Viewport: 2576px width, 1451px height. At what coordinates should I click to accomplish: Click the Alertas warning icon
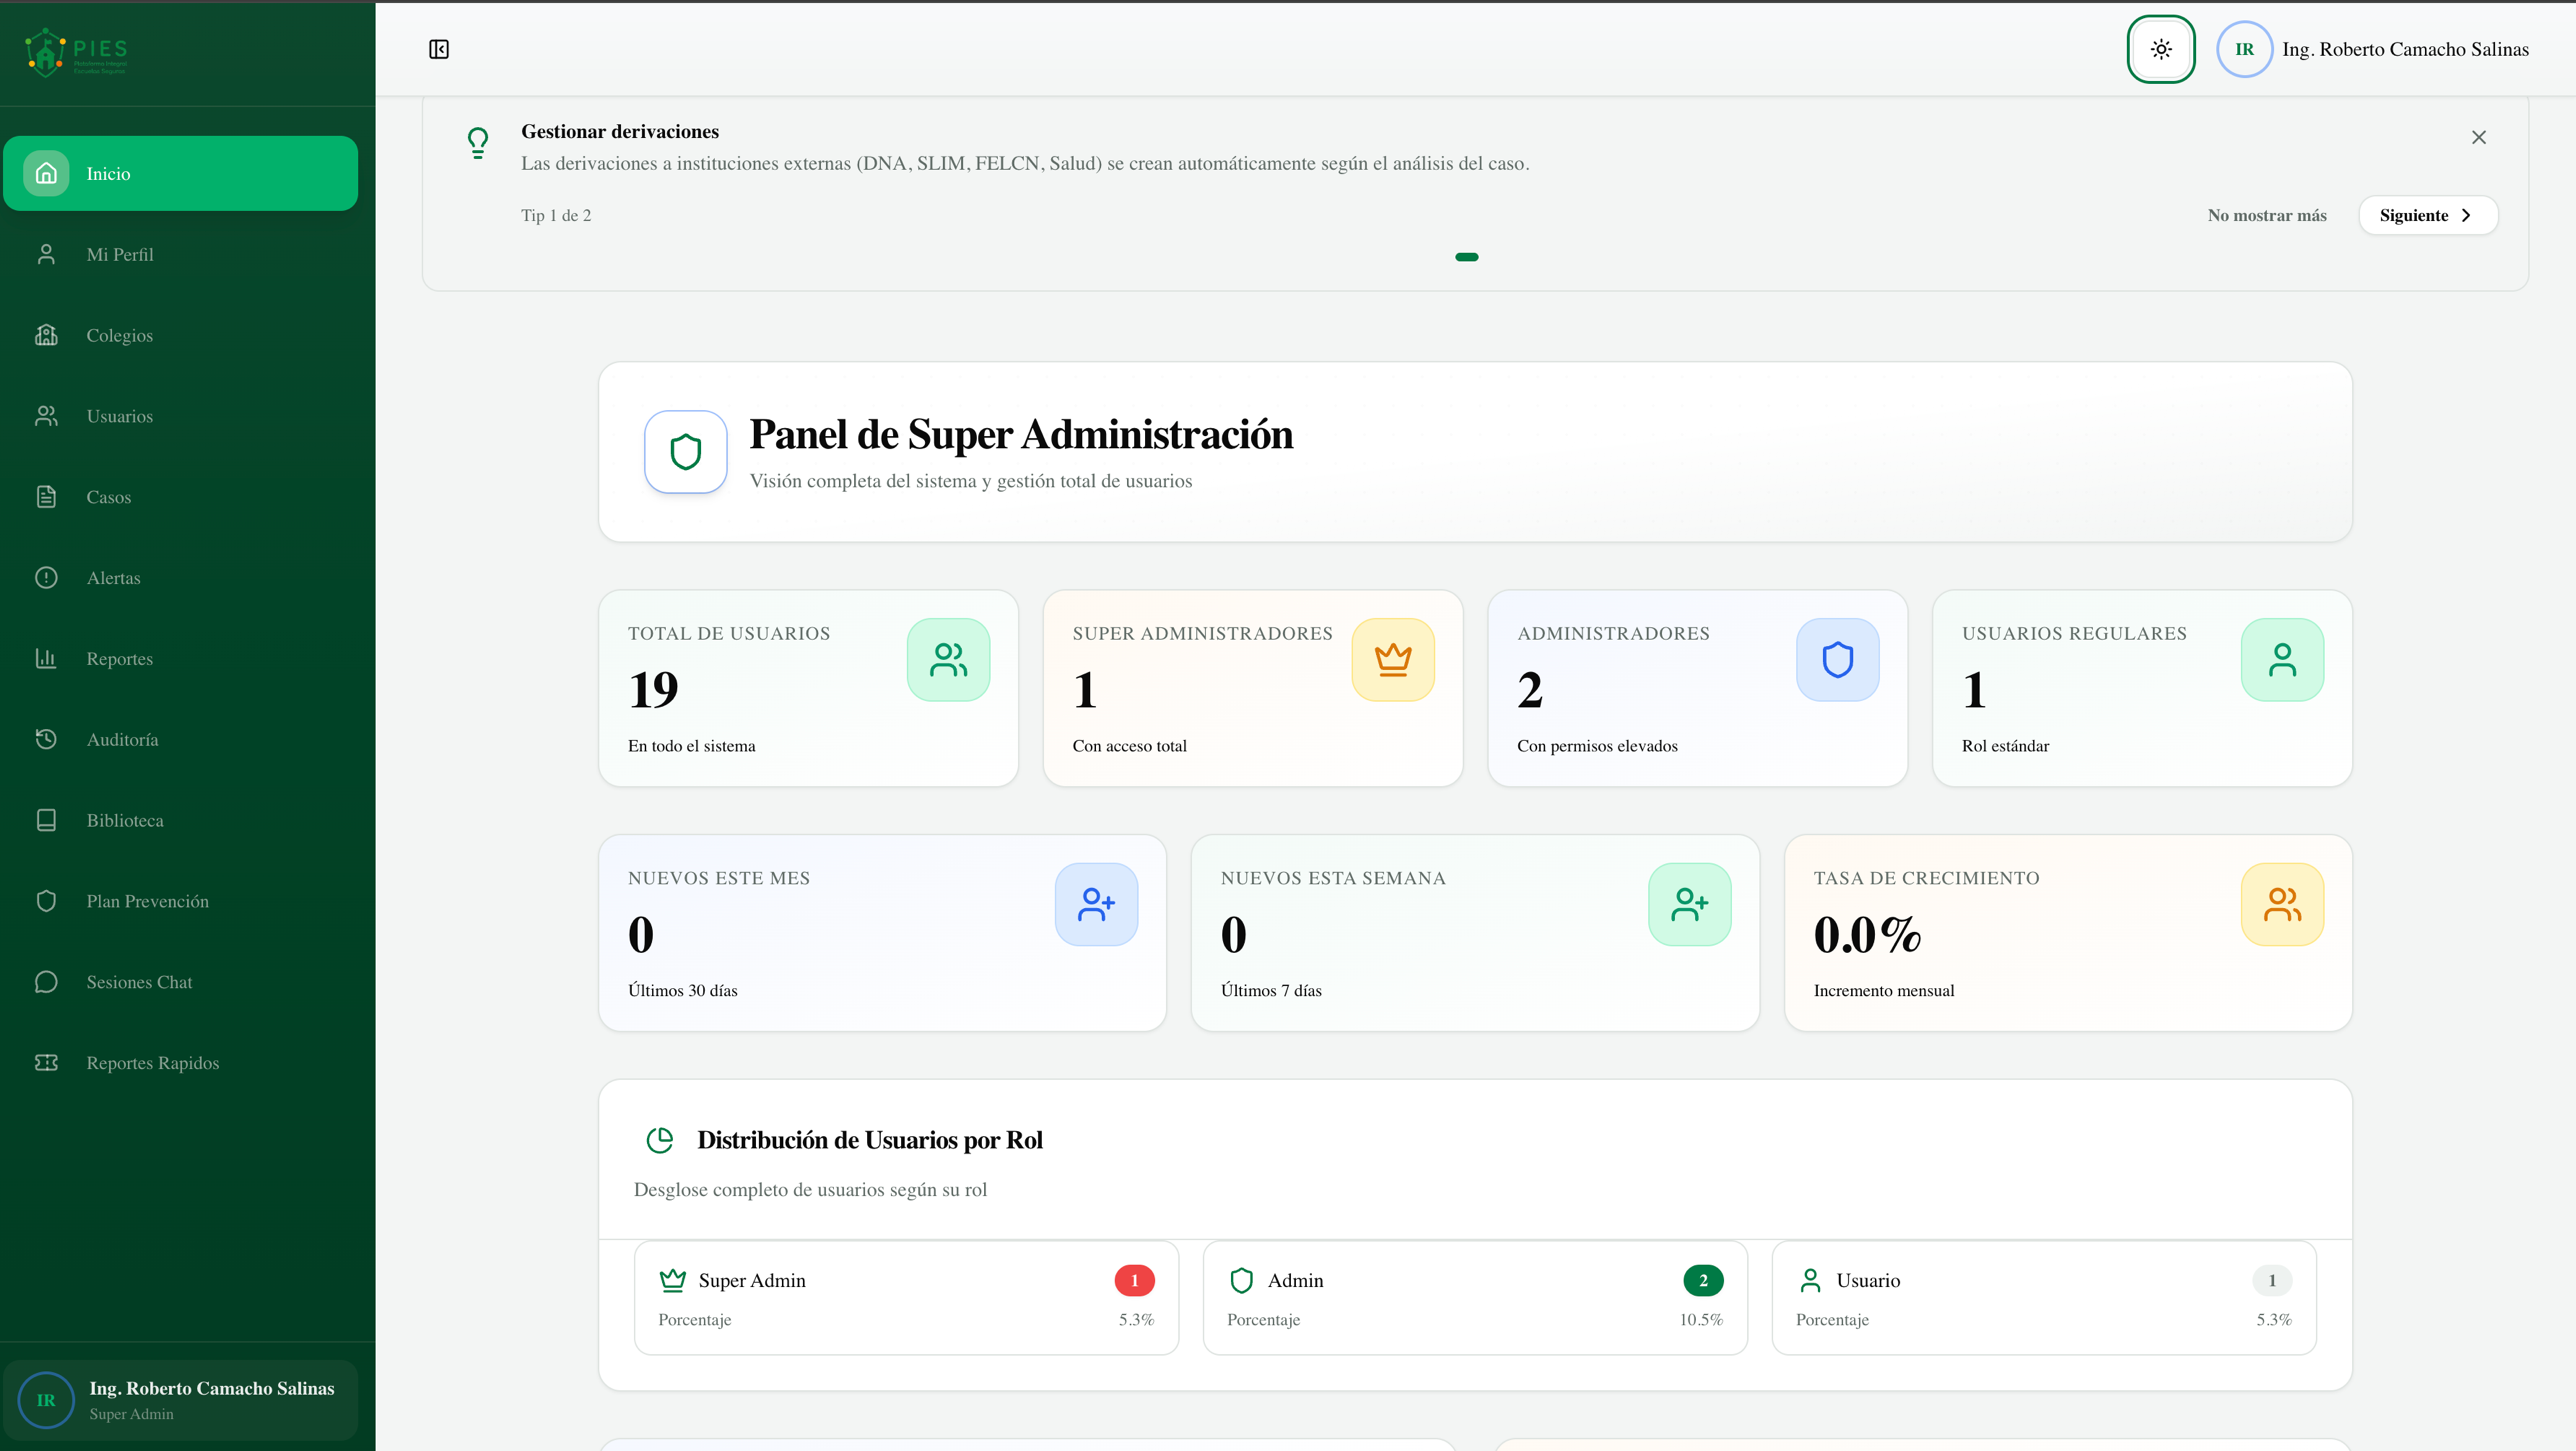(46, 578)
